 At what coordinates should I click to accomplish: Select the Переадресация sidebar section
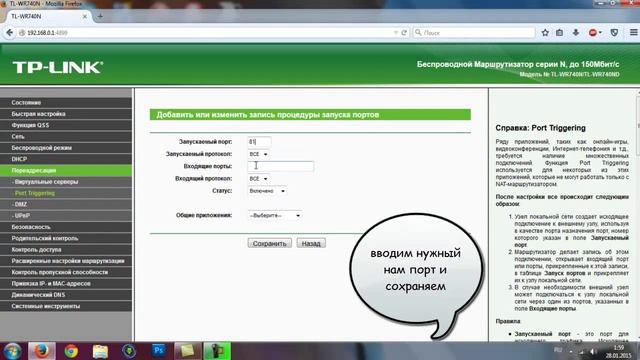pyautogui.click(x=66, y=170)
